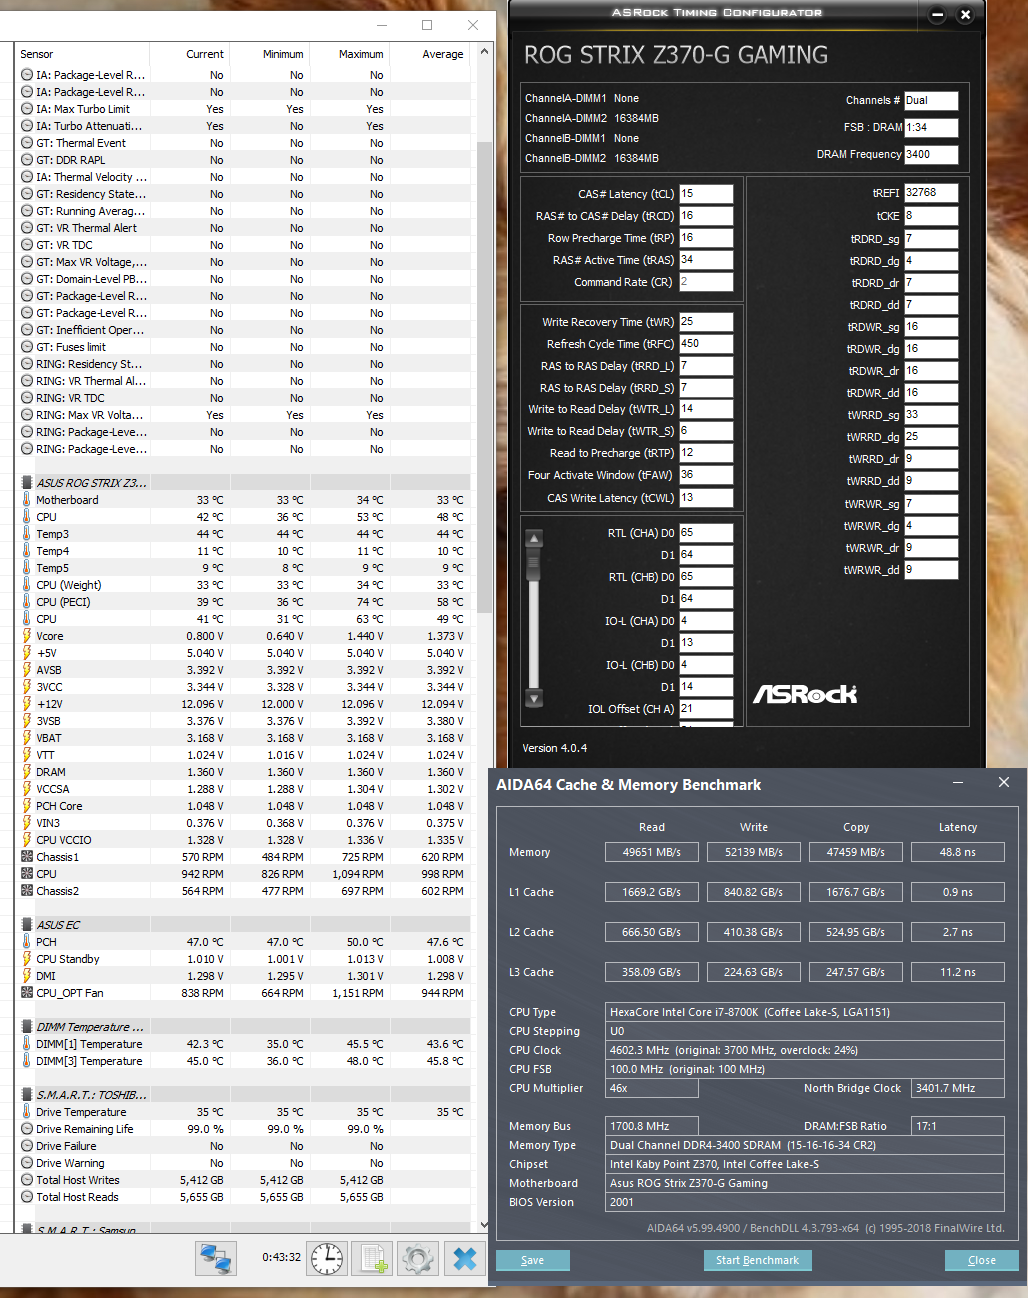Click the PCH temperature thermometer icon
Image resolution: width=1028 pixels, height=1298 pixels.
(x=27, y=942)
